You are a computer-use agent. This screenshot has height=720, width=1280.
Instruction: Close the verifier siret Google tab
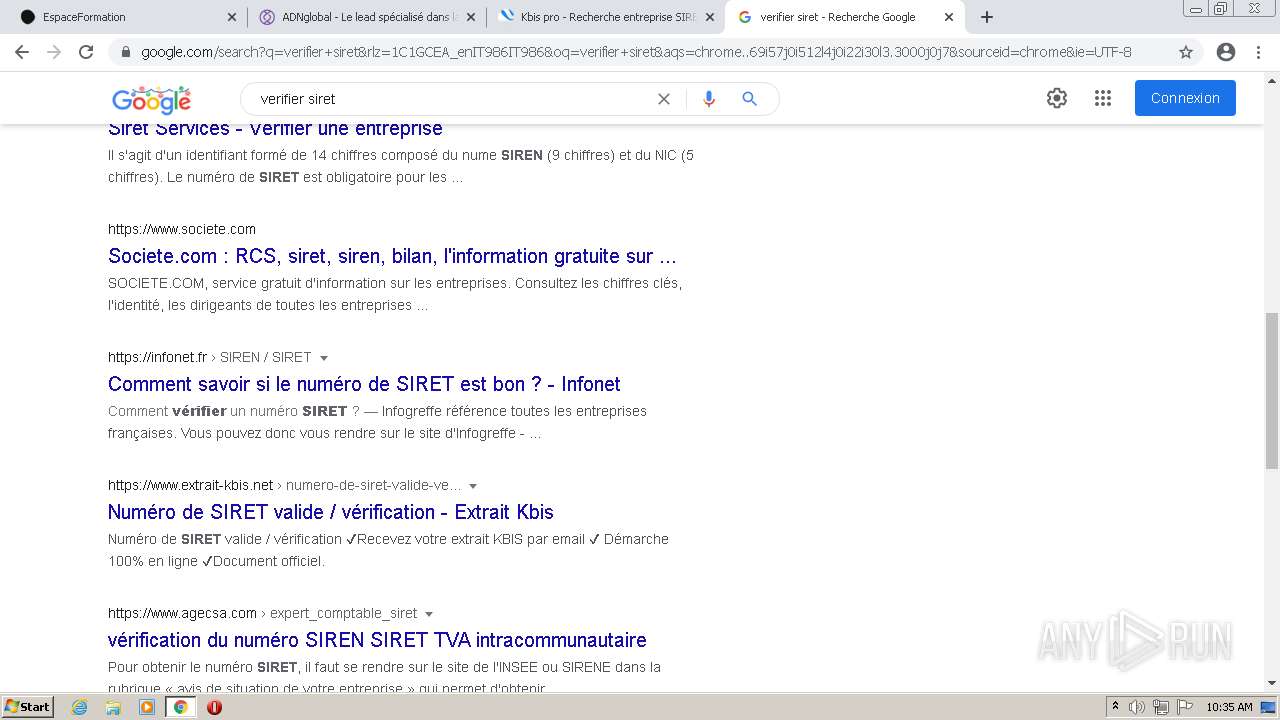pos(949,17)
